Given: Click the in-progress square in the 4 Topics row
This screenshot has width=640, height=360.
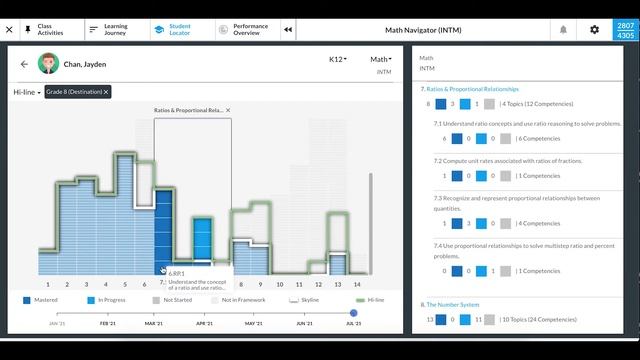Looking at the screenshot, I should point(465,104).
